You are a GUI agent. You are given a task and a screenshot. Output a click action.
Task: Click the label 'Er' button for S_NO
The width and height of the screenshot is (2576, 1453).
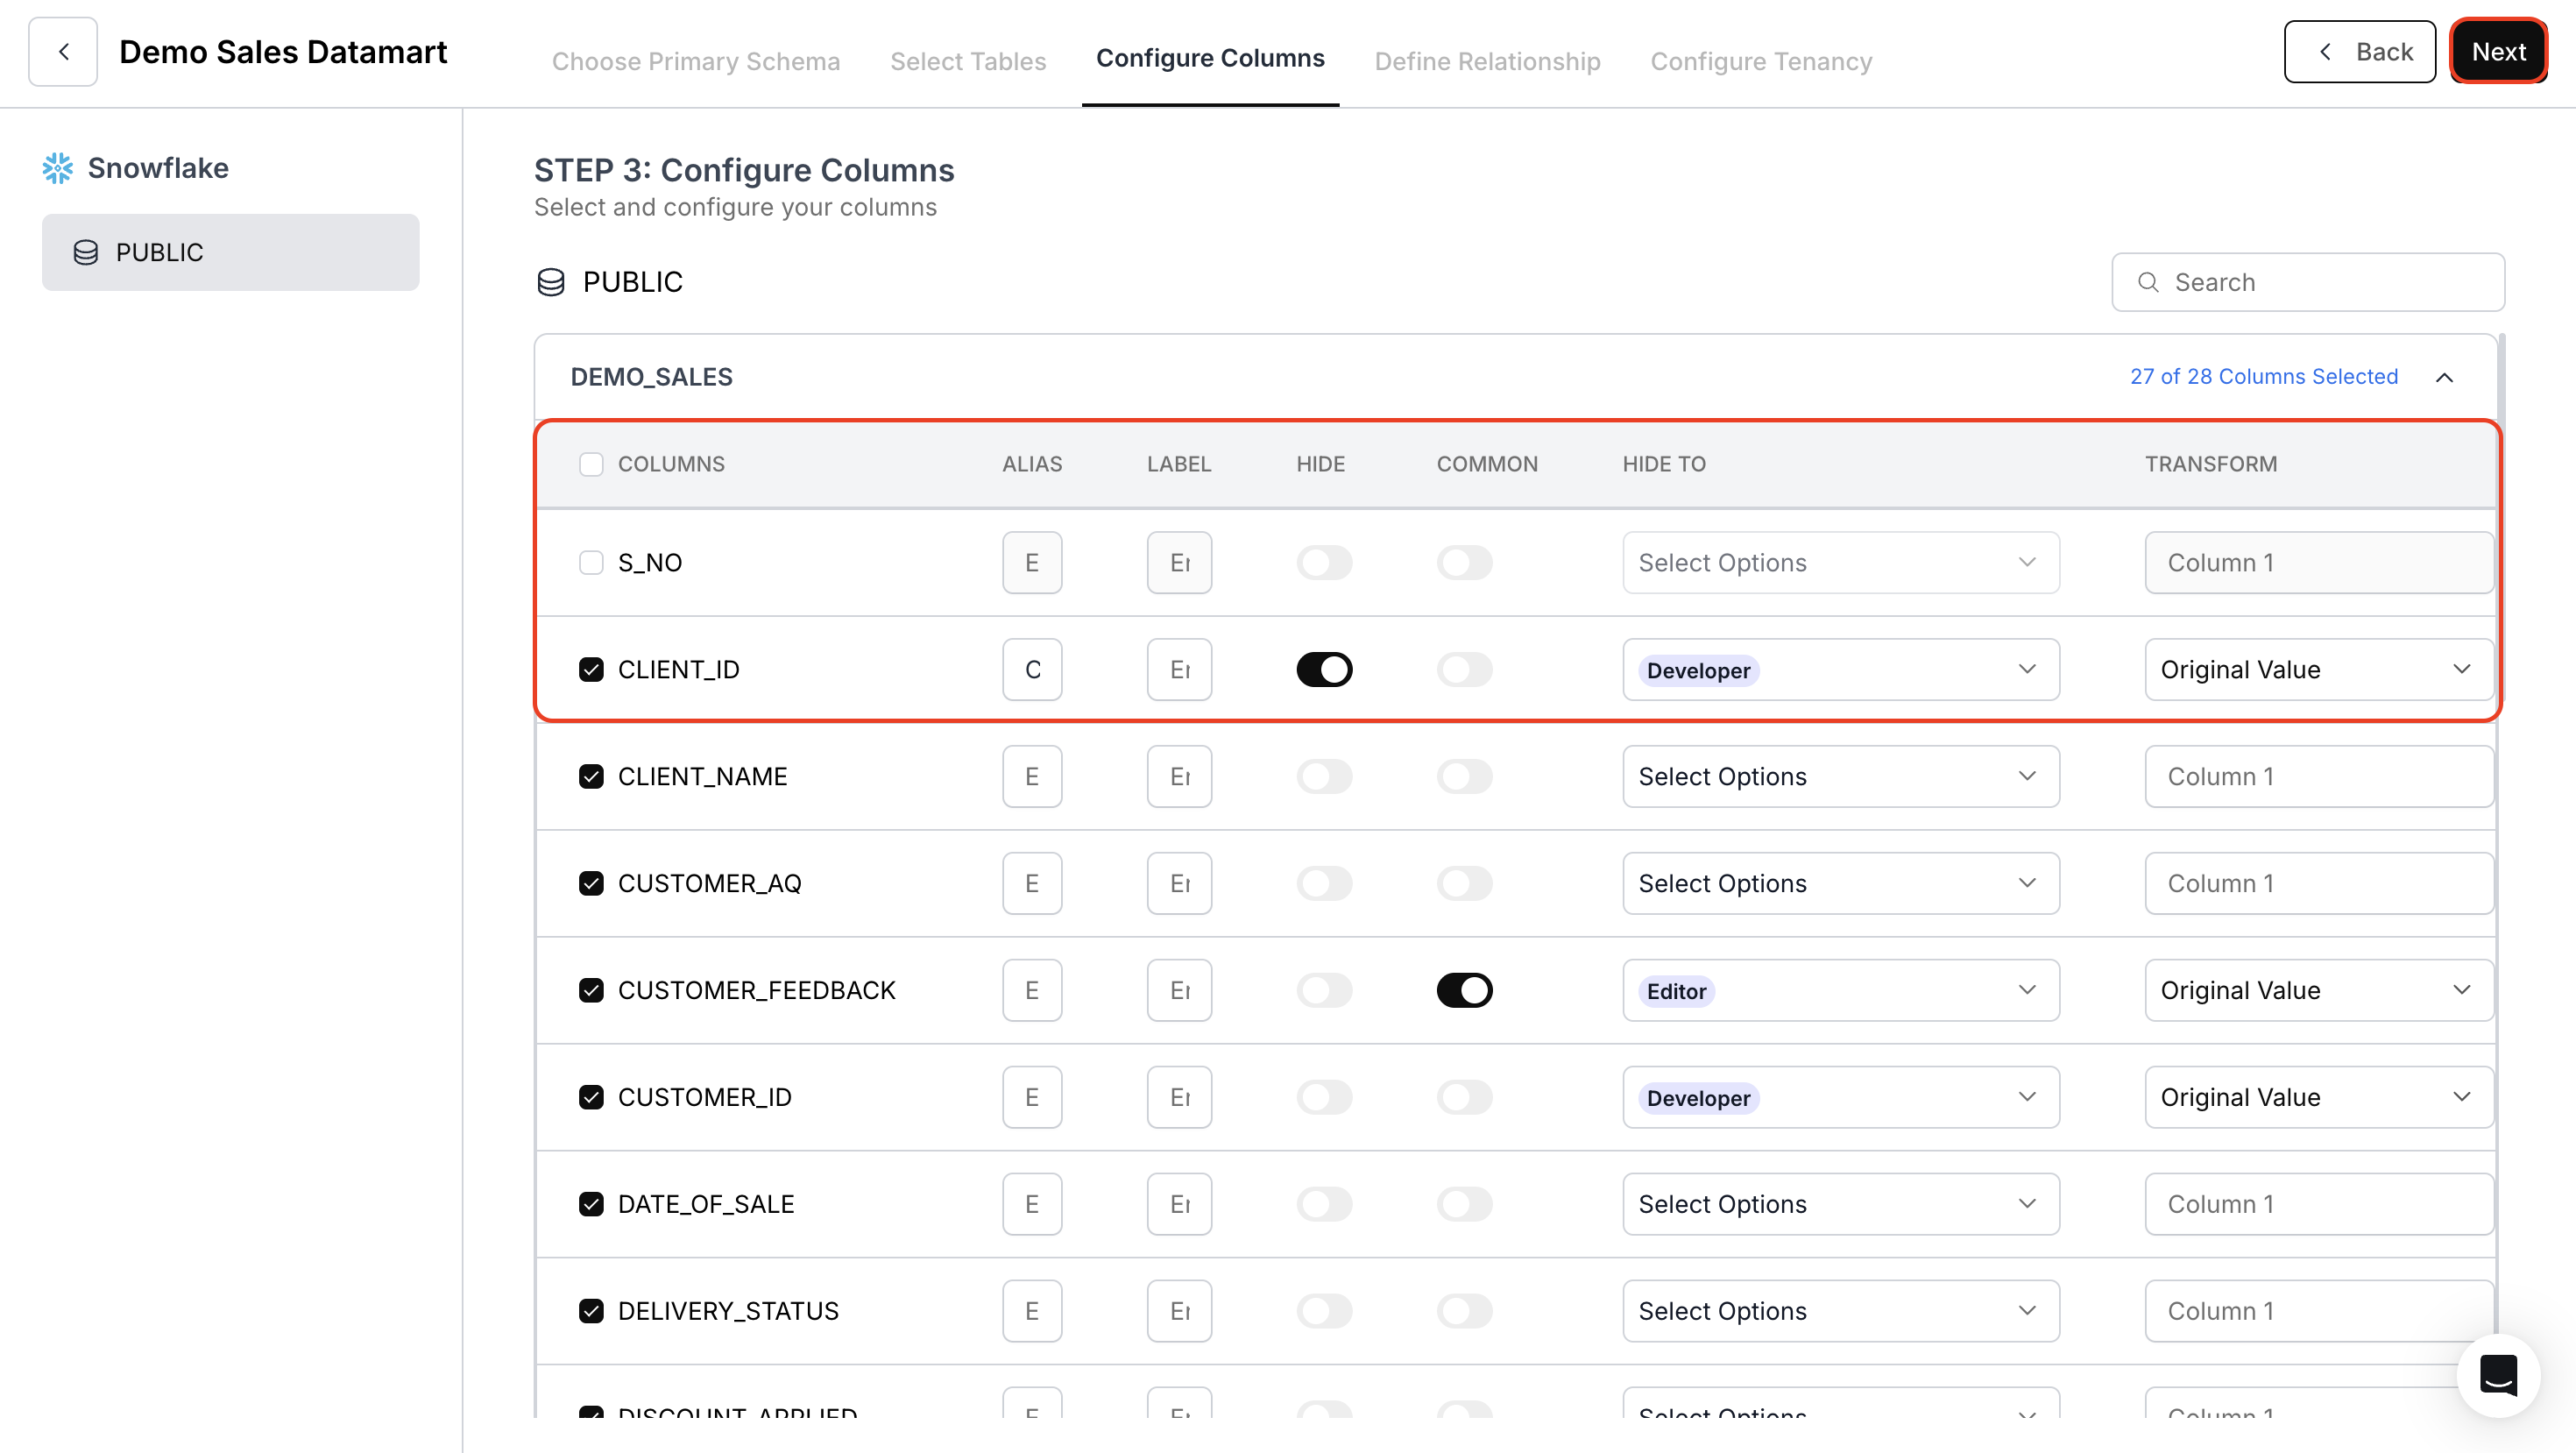[1179, 562]
